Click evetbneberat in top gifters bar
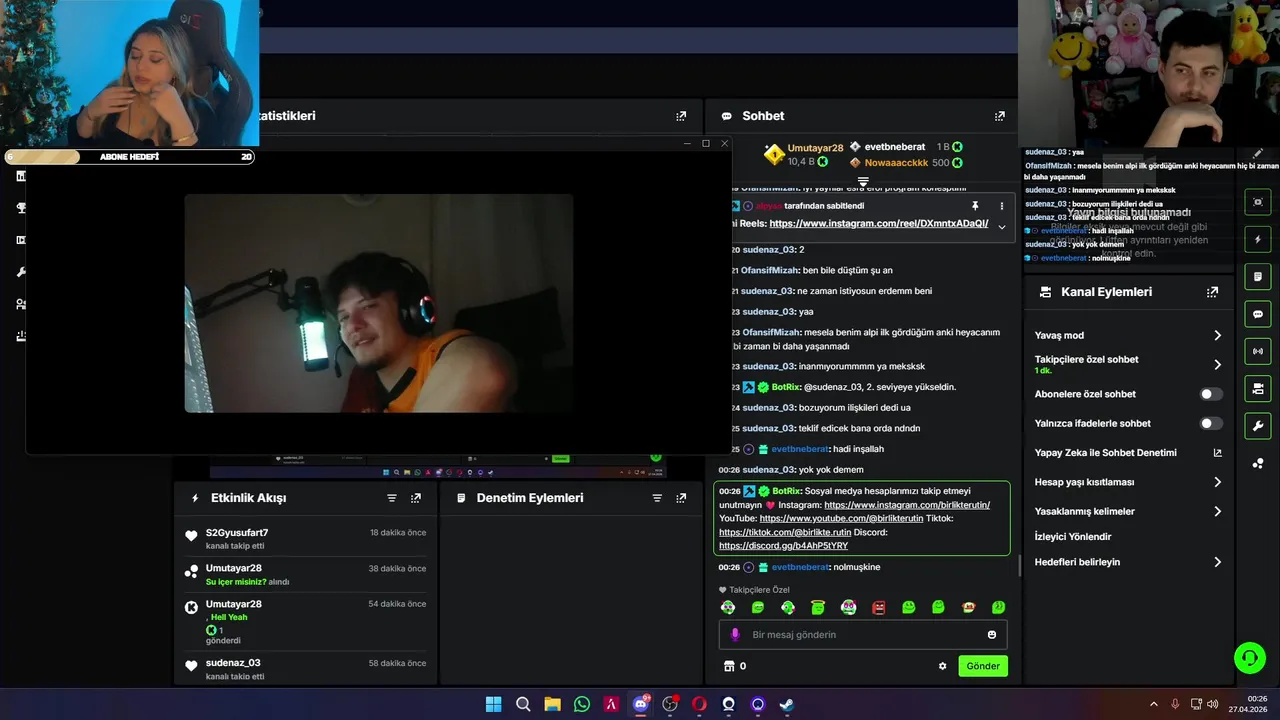Screen dimensions: 1280x720 (895, 147)
